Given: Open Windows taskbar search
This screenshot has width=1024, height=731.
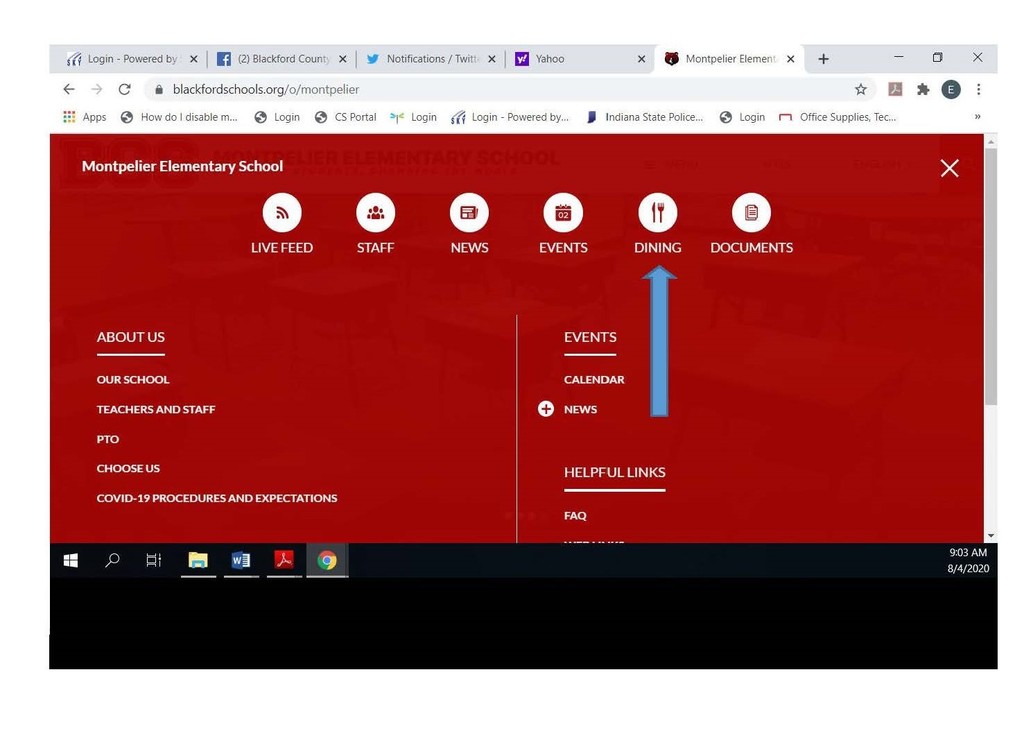Looking at the screenshot, I should [x=112, y=560].
